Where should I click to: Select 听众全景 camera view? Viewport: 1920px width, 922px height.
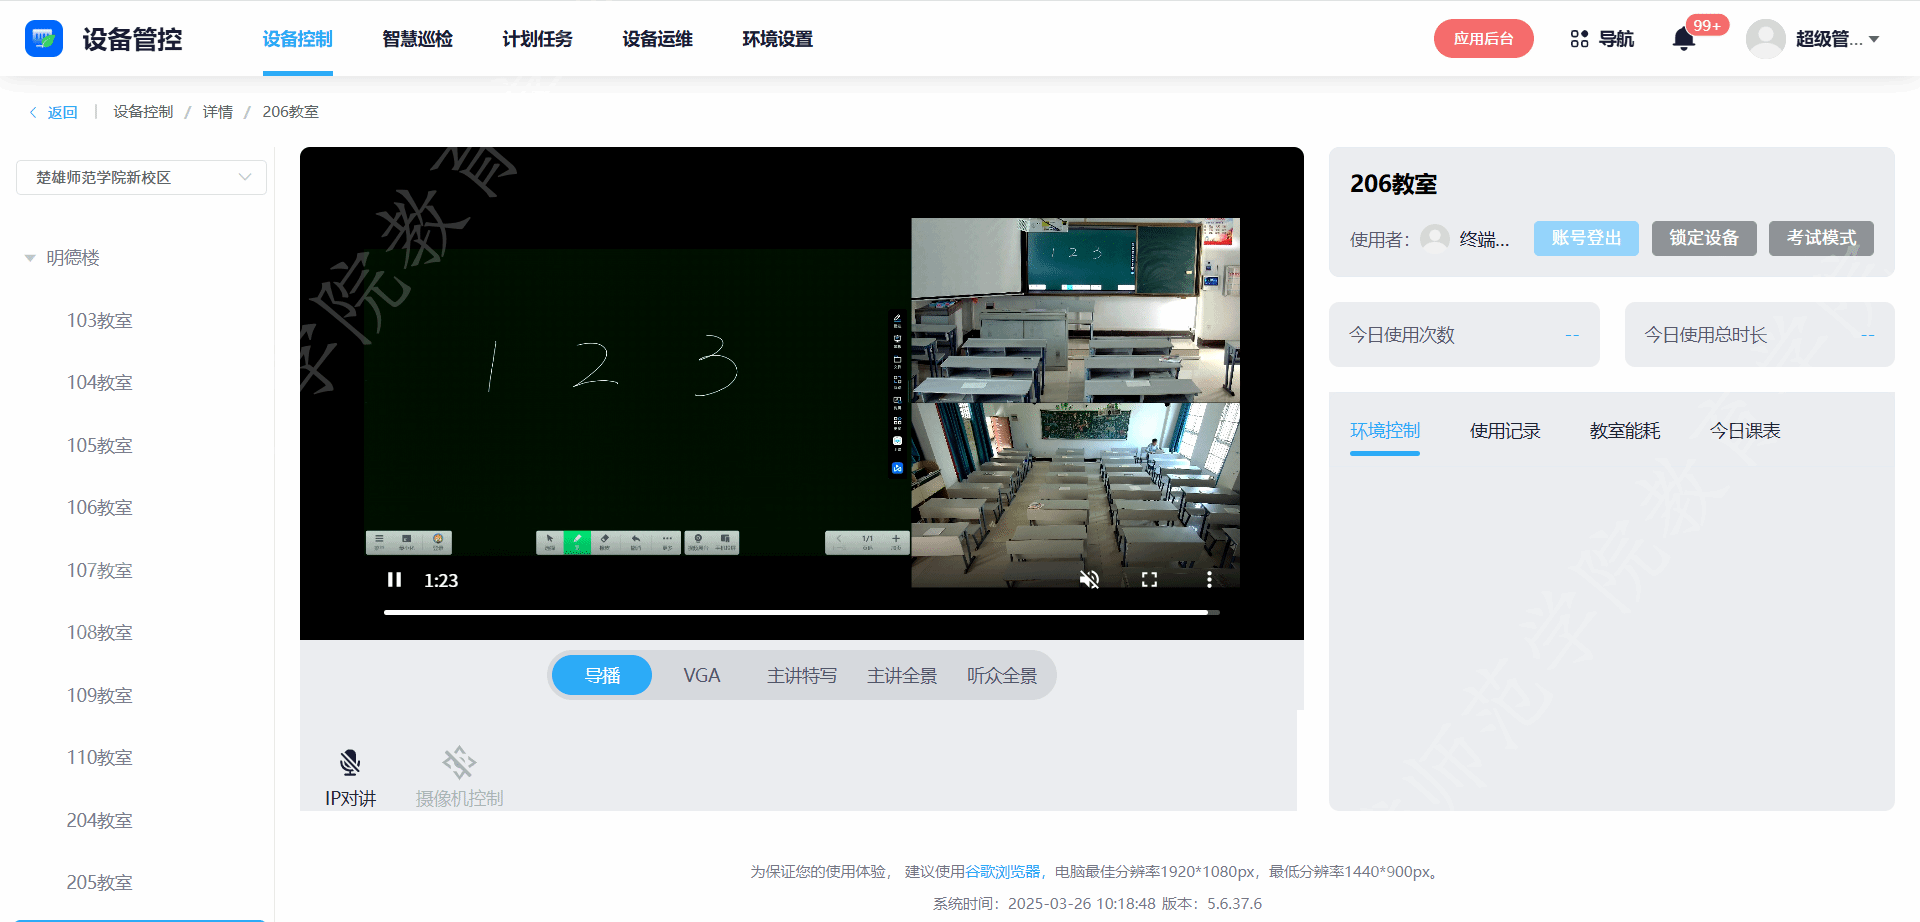tap(1001, 676)
